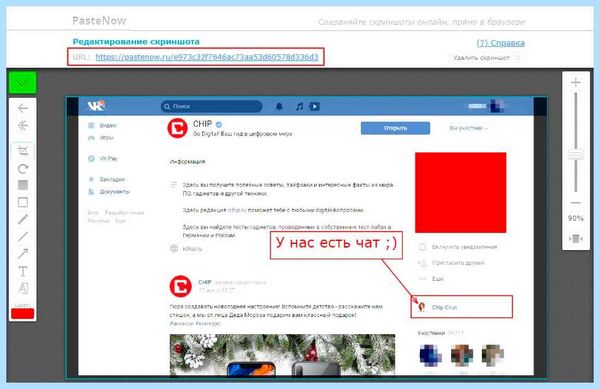Click the 90% zoom value

[576, 218]
